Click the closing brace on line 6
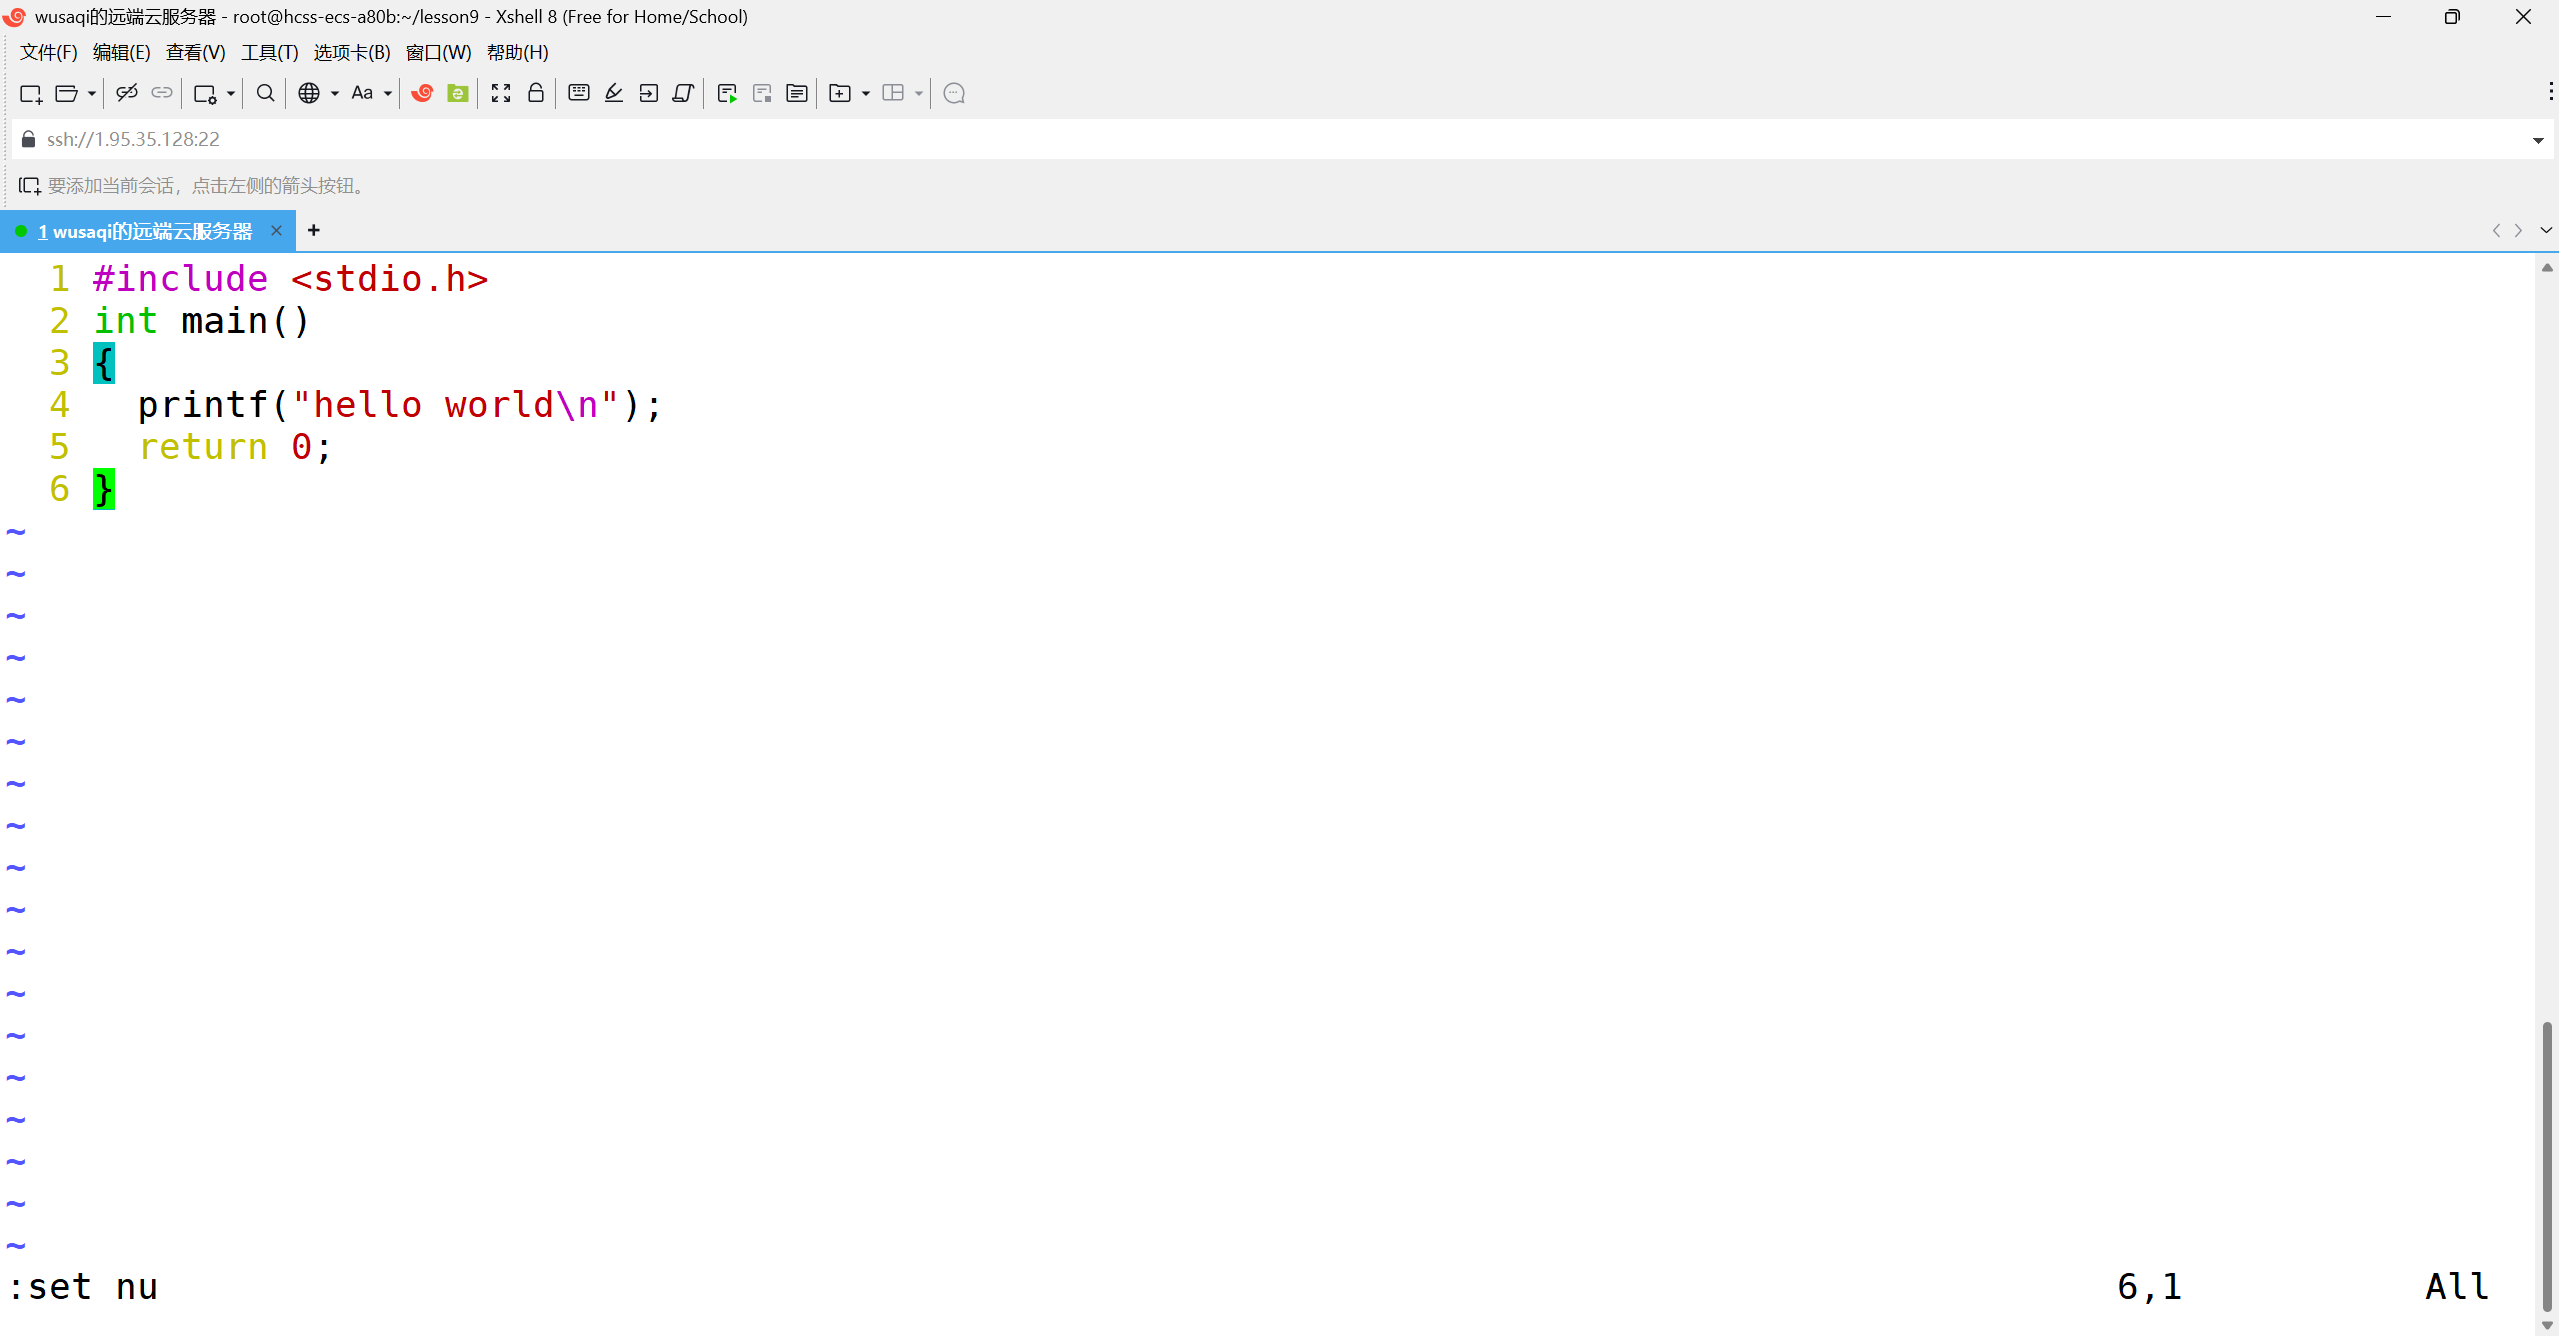This screenshot has height=1336, width=2559. coord(104,489)
